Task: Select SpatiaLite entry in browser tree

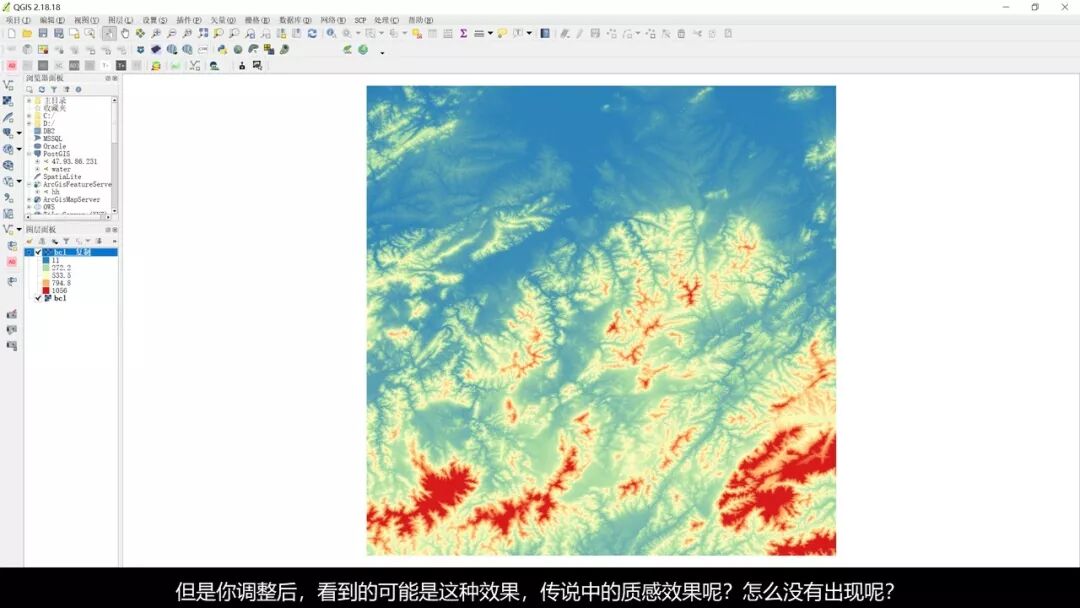Action: [x=62, y=176]
